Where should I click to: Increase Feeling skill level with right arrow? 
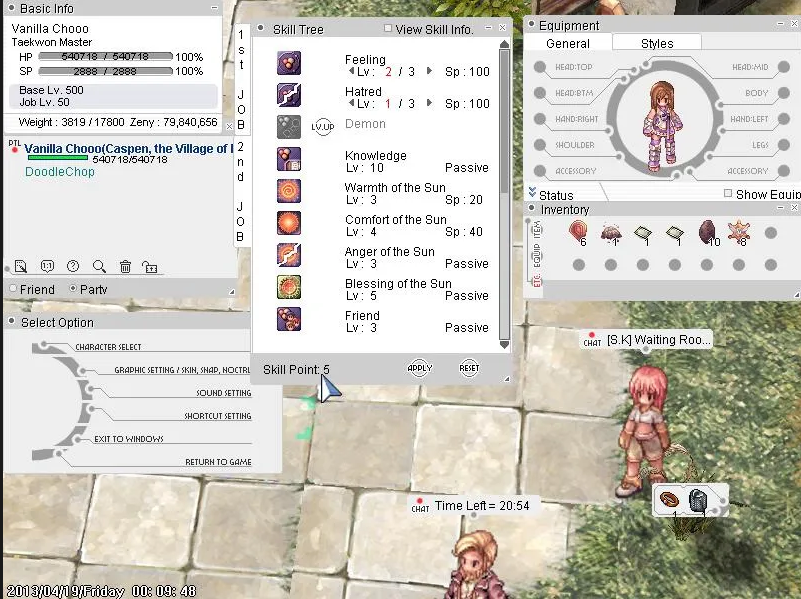click(430, 72)
